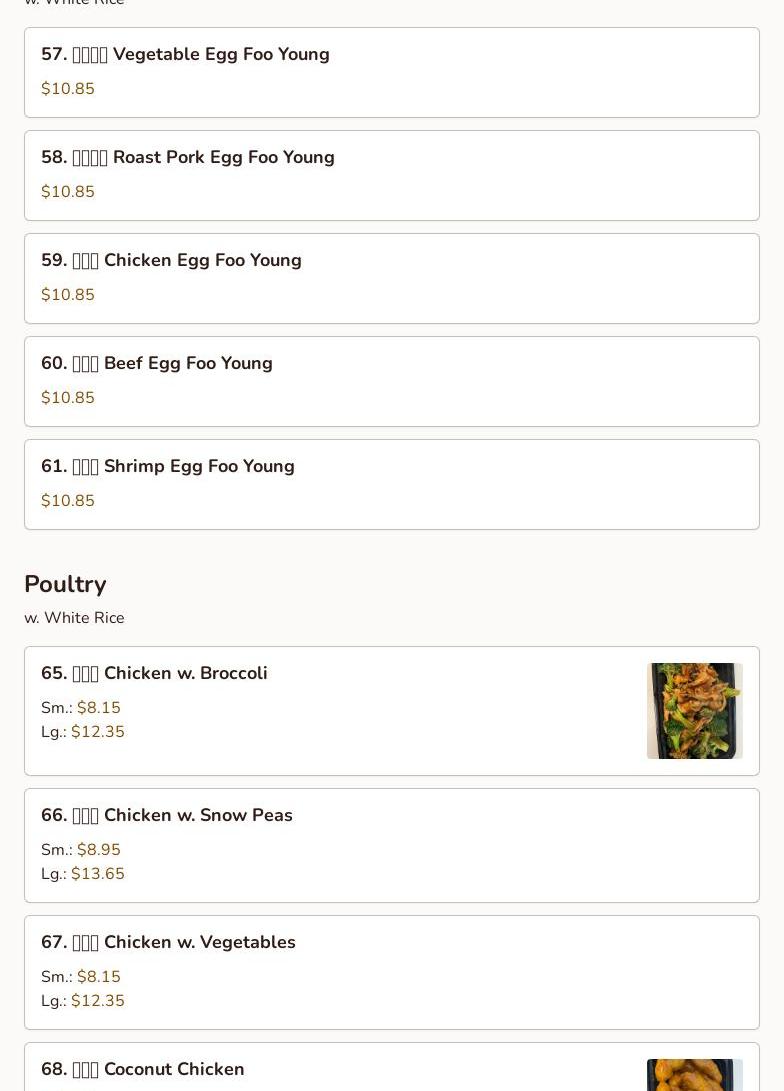This screenshot has width=784, height=1091.
Task: Click $10.85 price under Shrimp Egg Foo Young
Action: 67,500
